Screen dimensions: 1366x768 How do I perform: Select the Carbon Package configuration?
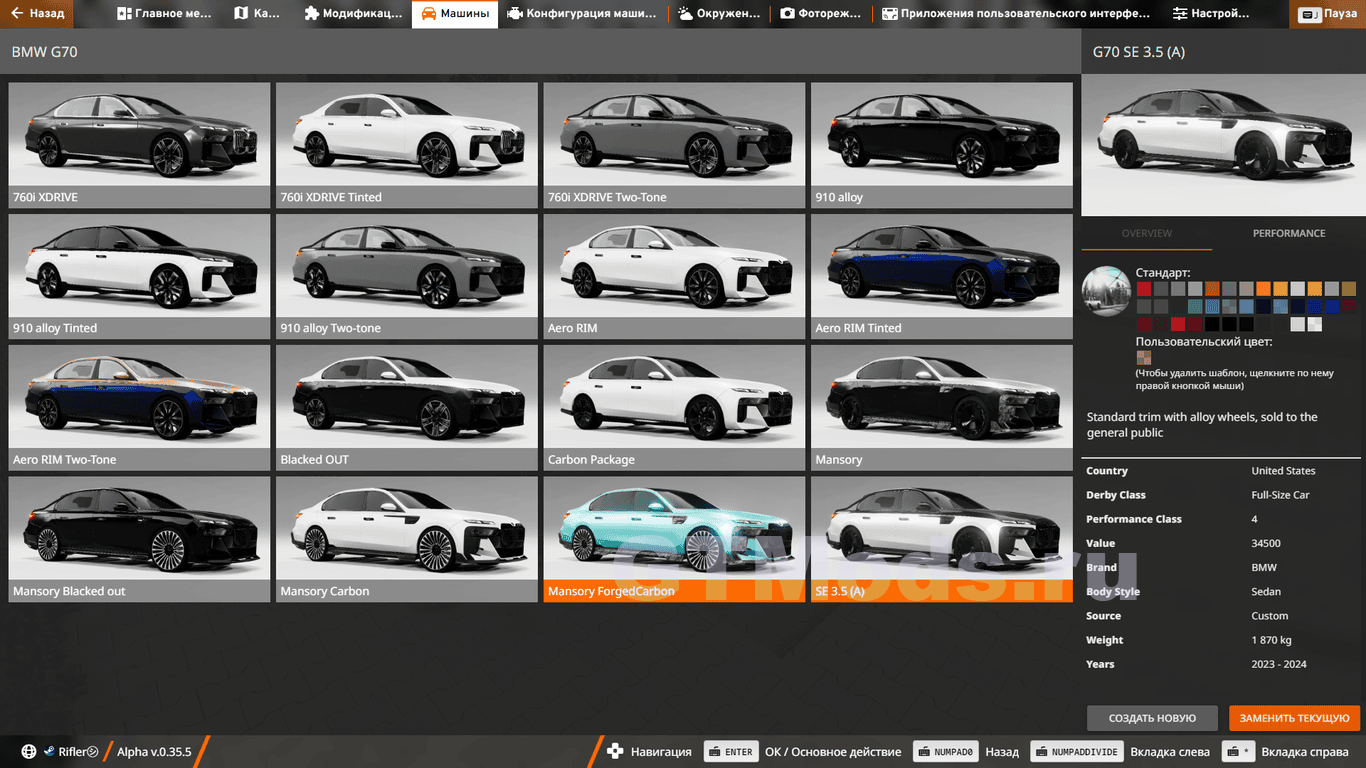[674, 407]
